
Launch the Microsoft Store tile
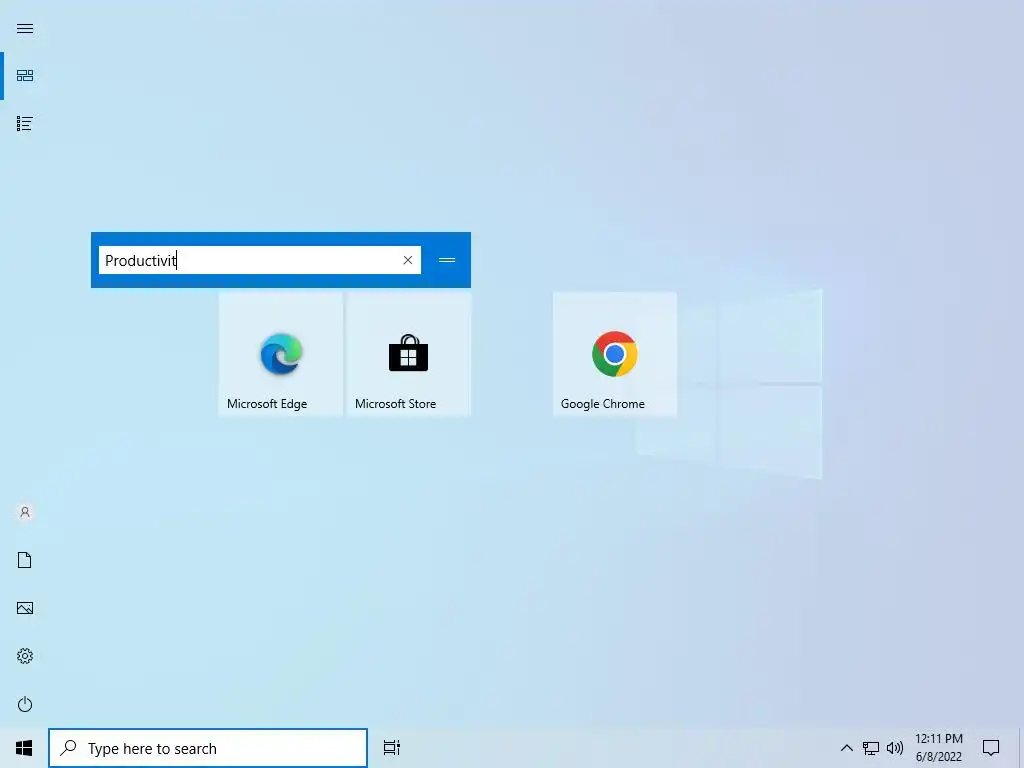coord(409,354)
